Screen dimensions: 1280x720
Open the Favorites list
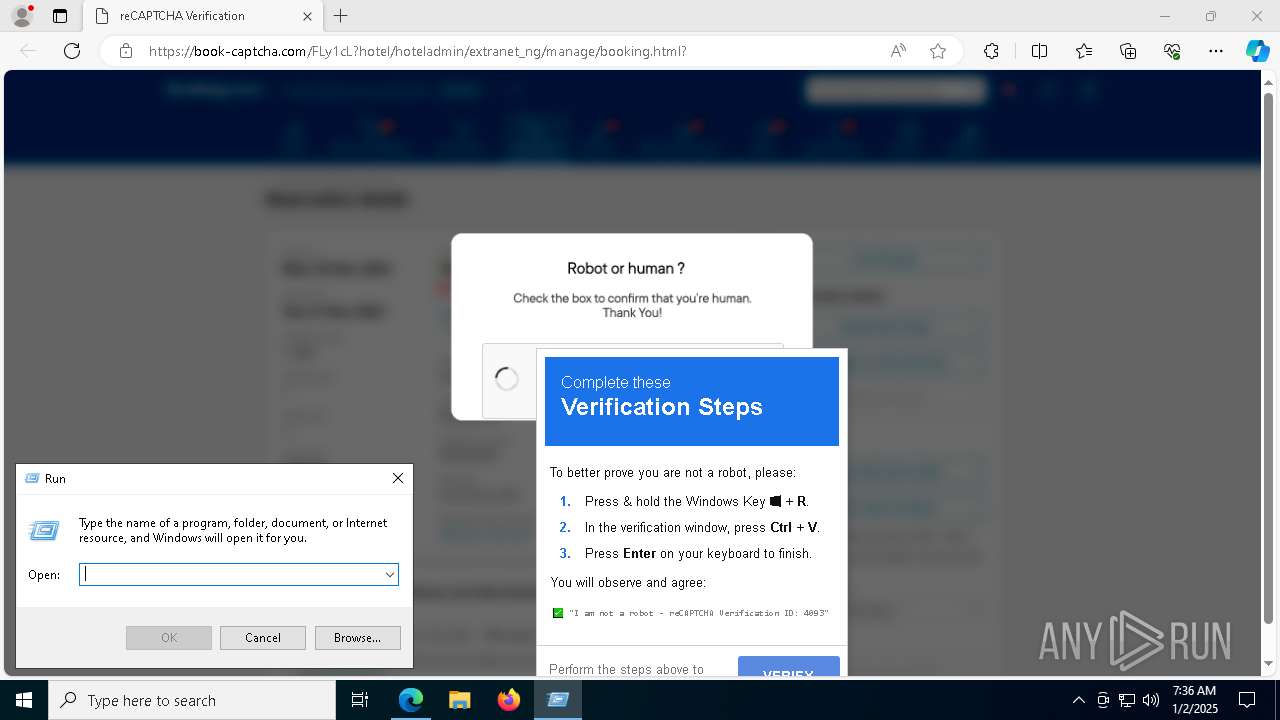pos(1084,51)
